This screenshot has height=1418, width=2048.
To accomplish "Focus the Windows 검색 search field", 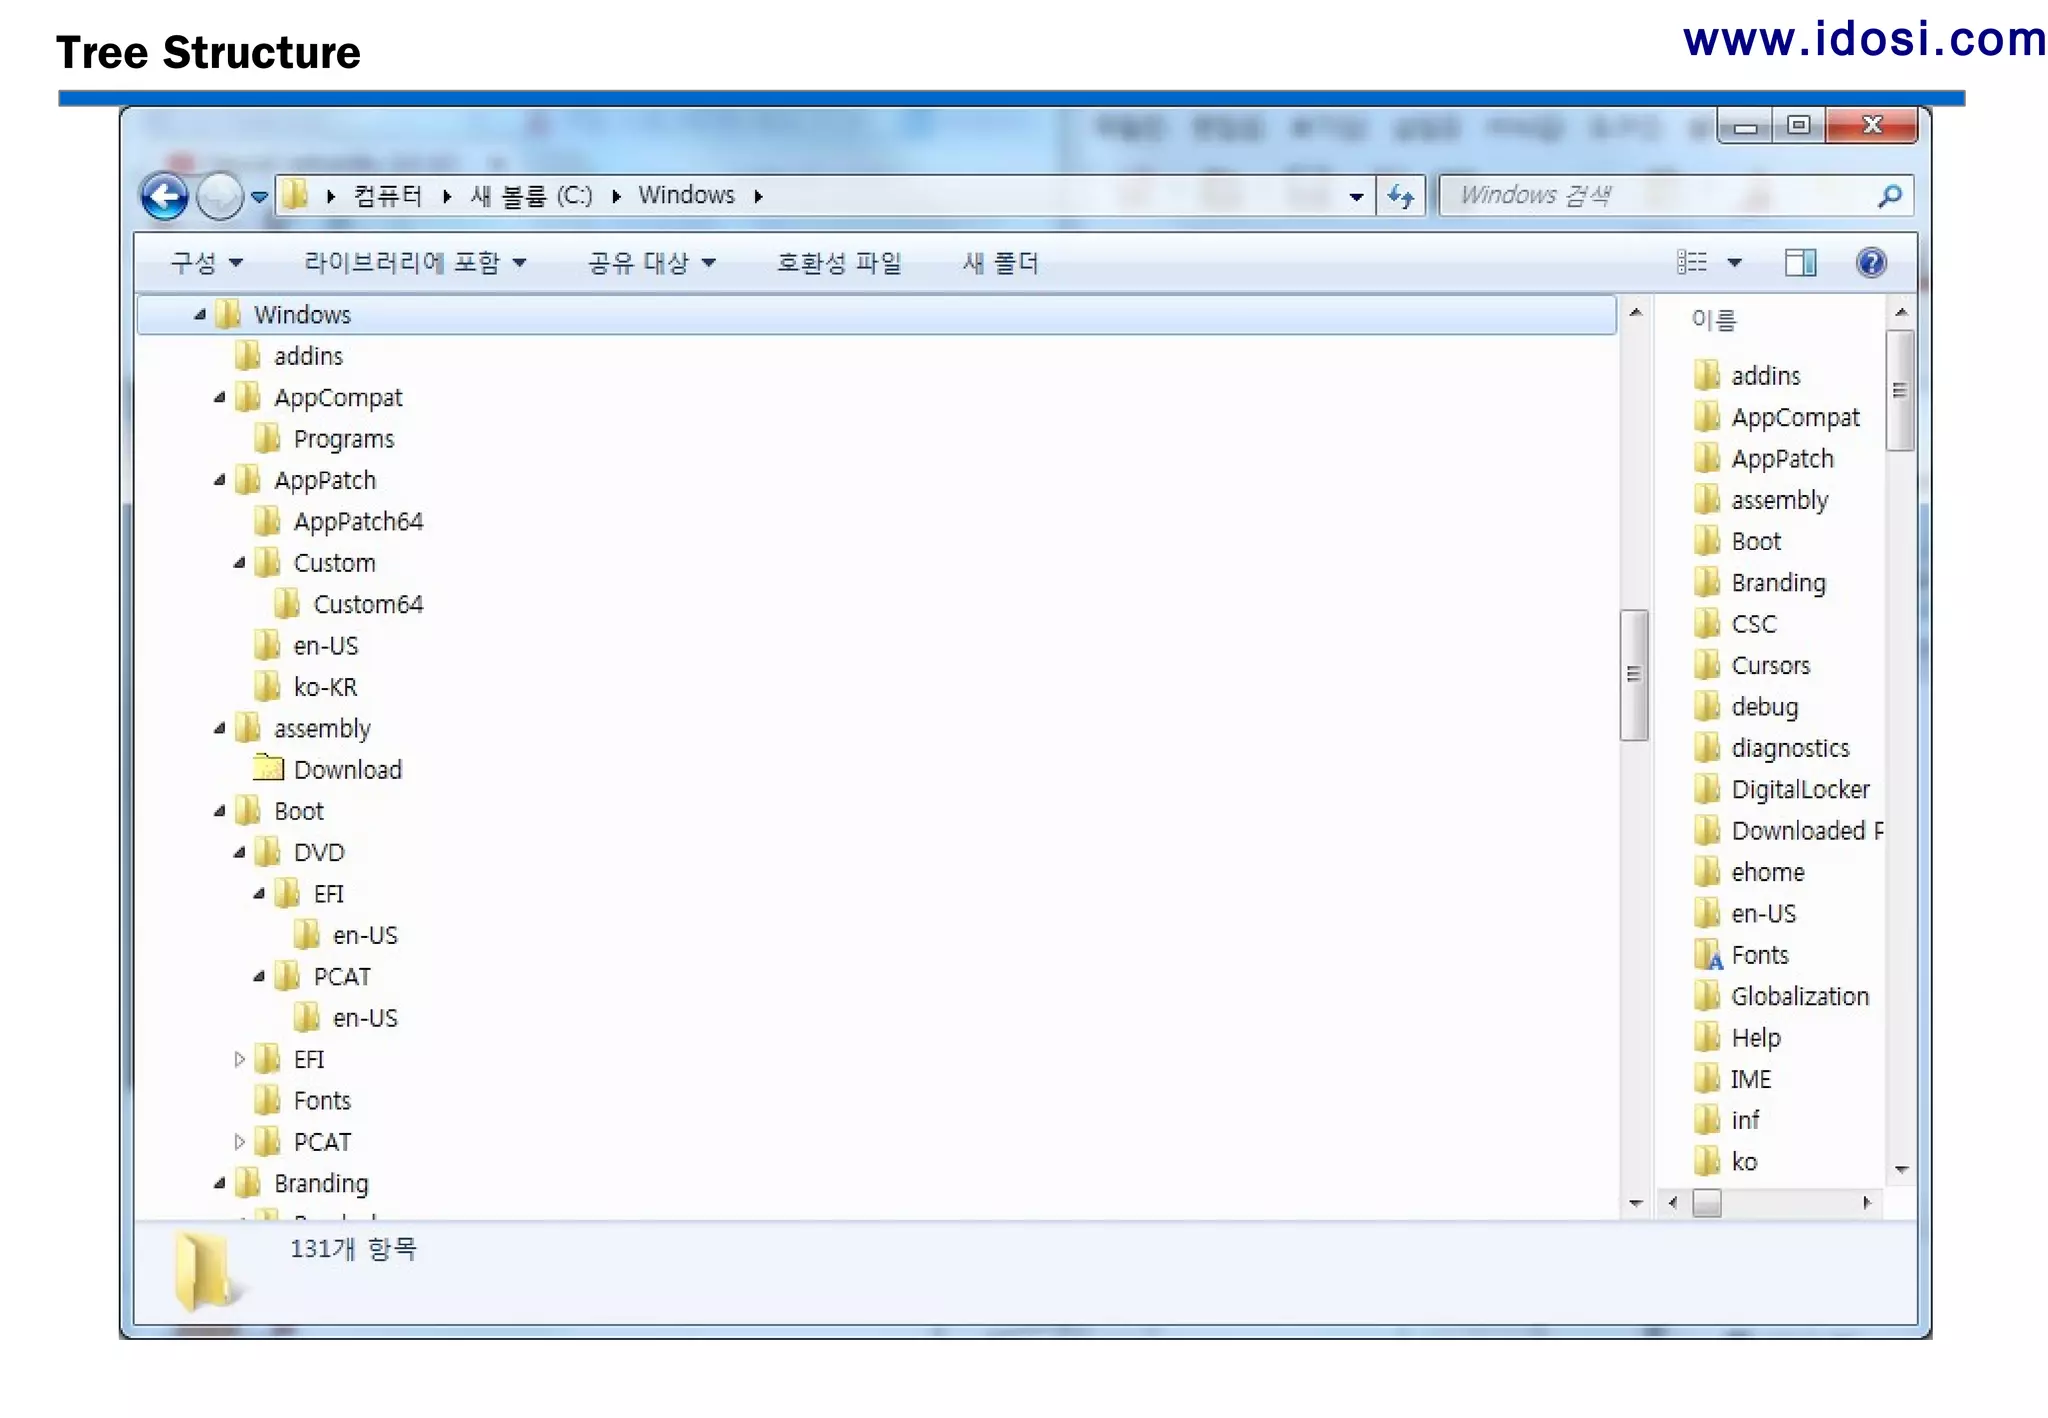I will (1676, 196).
